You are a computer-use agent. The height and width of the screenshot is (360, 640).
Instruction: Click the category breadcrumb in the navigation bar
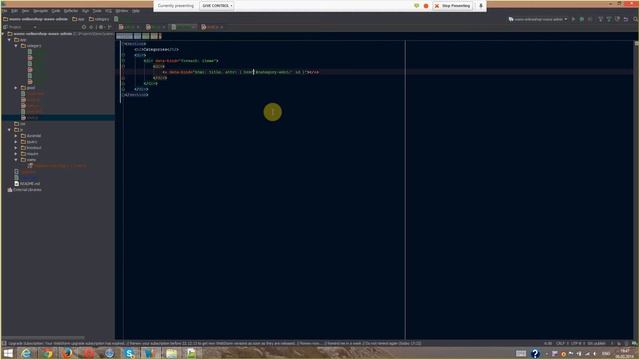pos(99,19)
